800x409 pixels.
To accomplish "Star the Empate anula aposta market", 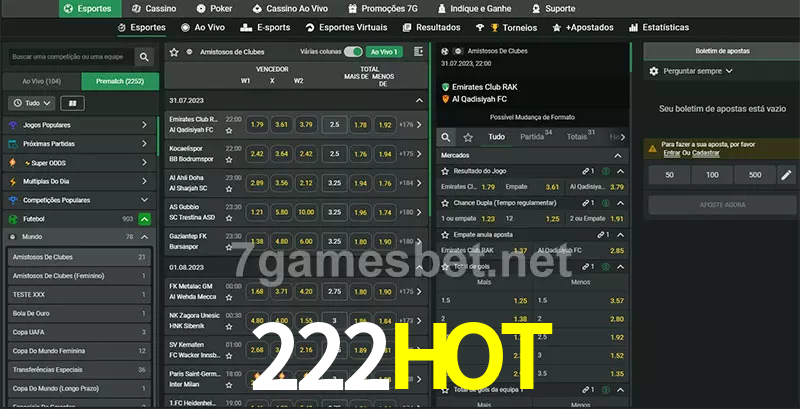I will [444, 235].
